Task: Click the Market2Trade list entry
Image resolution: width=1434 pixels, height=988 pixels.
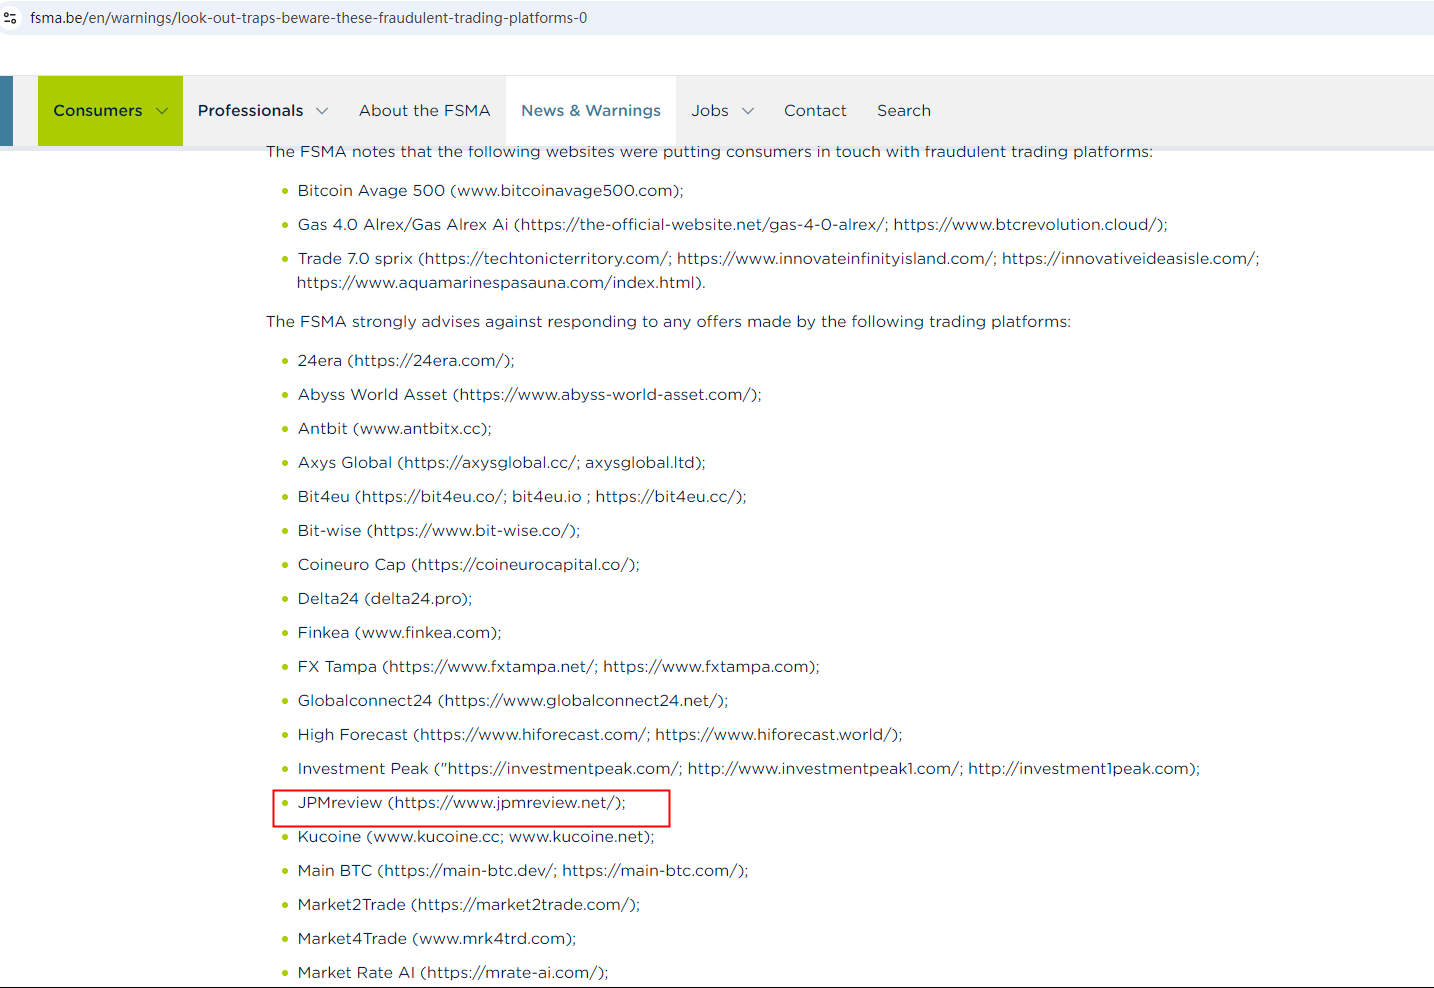Action: (x=468, y=905)
